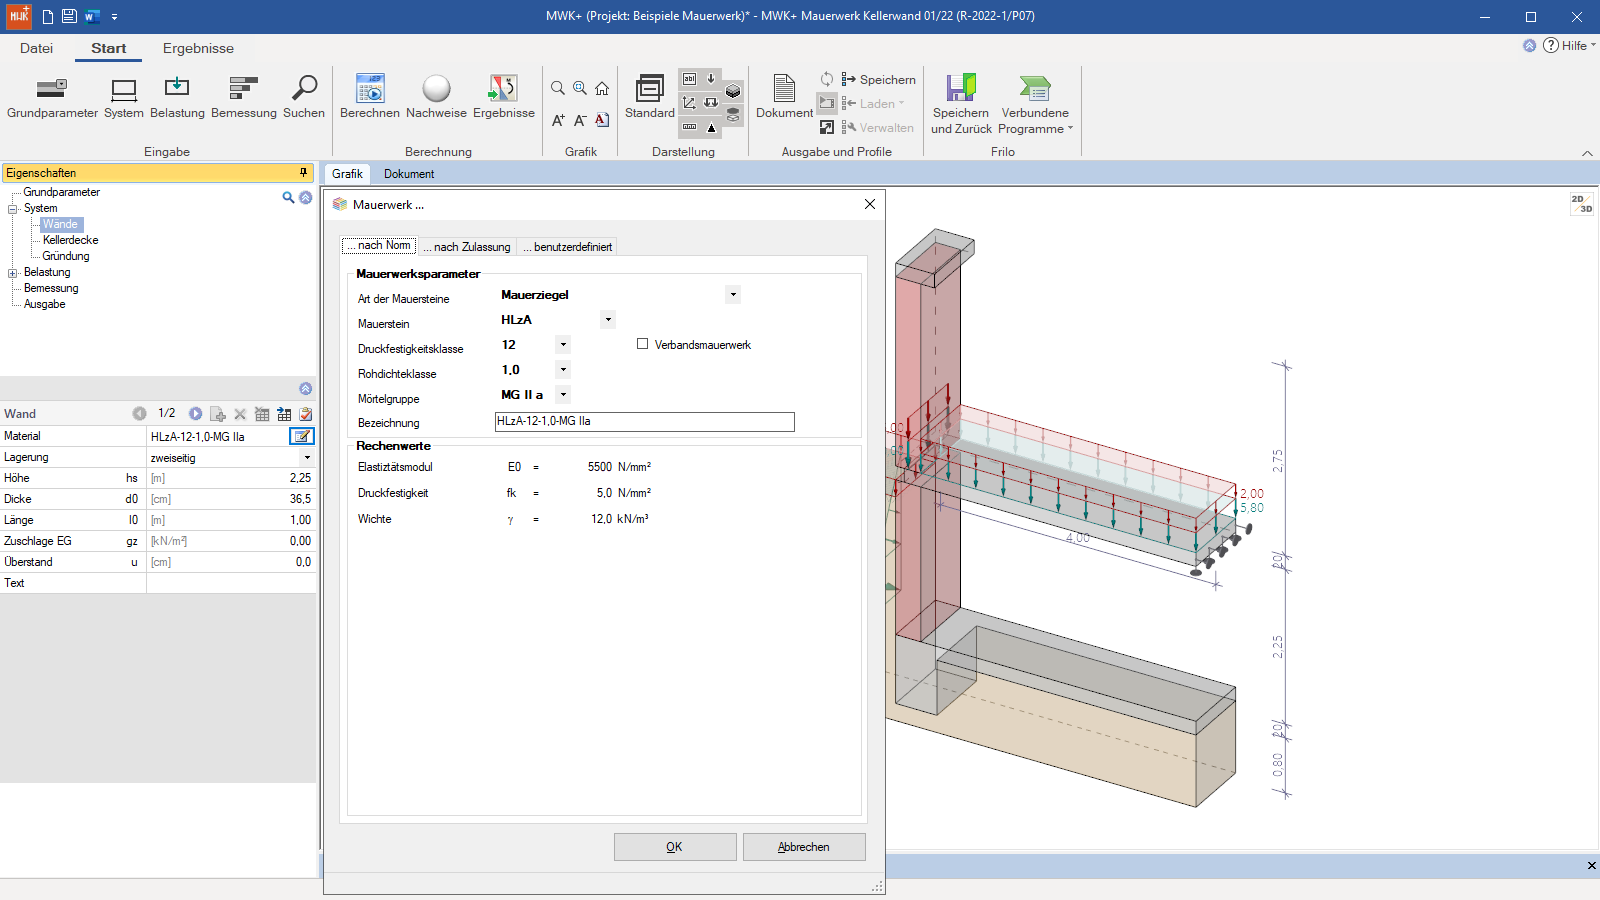Confirm the Mauerwerk dialog with OK
The width and height of the screenshot is (1600, 900).
[675, 847]
